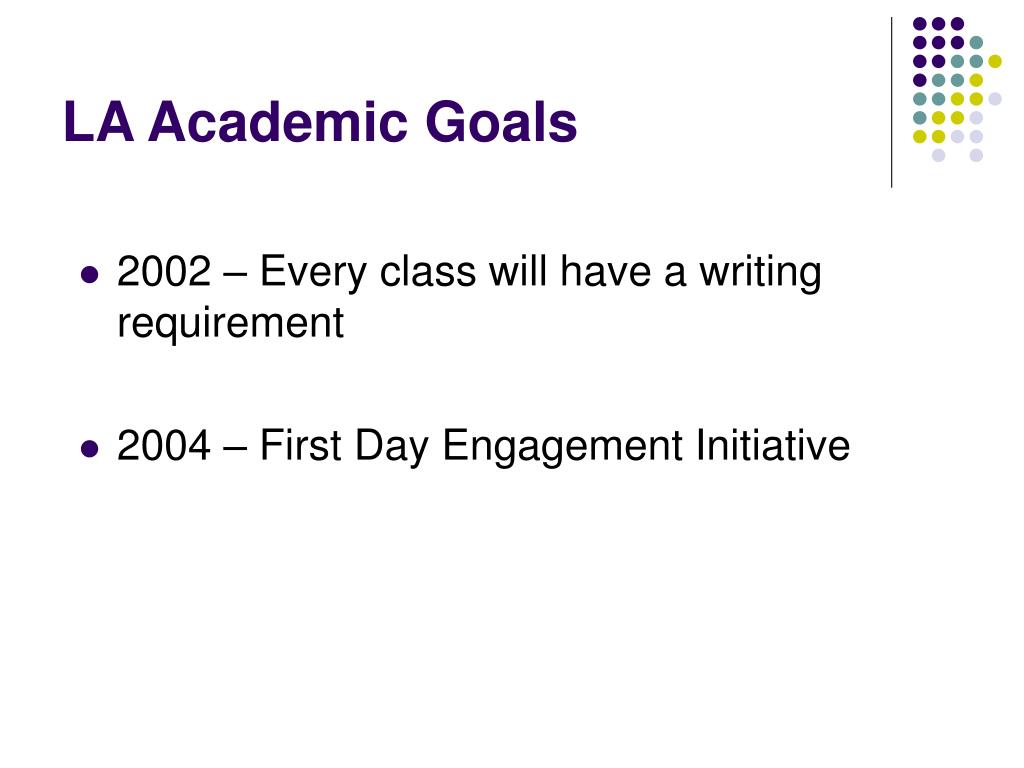This screenshot has width=1024, height=768.
Task: Click the word Engagement in second bullet
Action: tap(562, 447)
